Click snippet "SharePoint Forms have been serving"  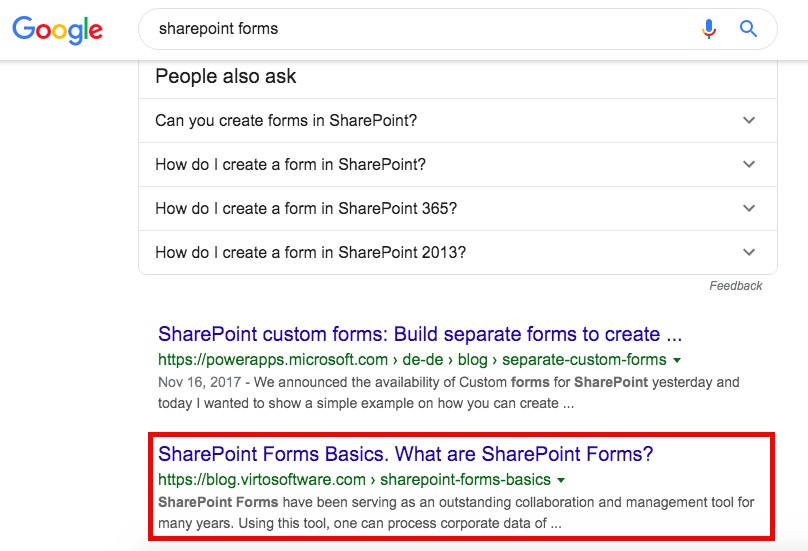point(456,513)
